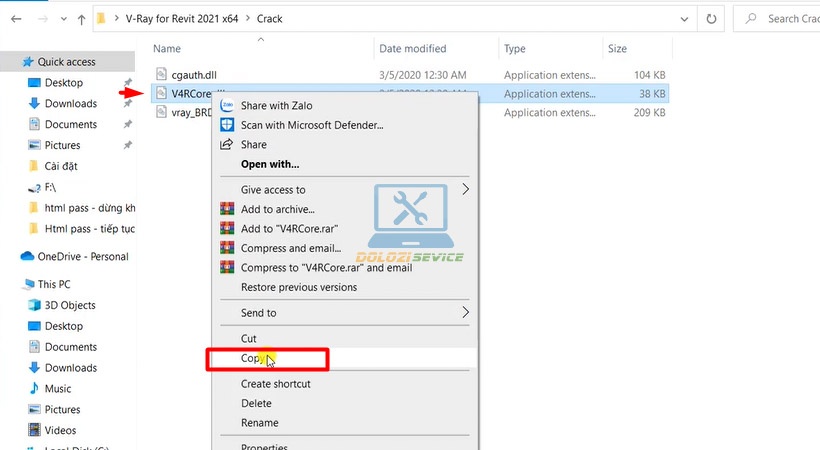Open 'V-Ray for Revit 2021 x64' breadcrumb
Image resolution: width=820 pixels, height=450 pixels.
(181, 19)
